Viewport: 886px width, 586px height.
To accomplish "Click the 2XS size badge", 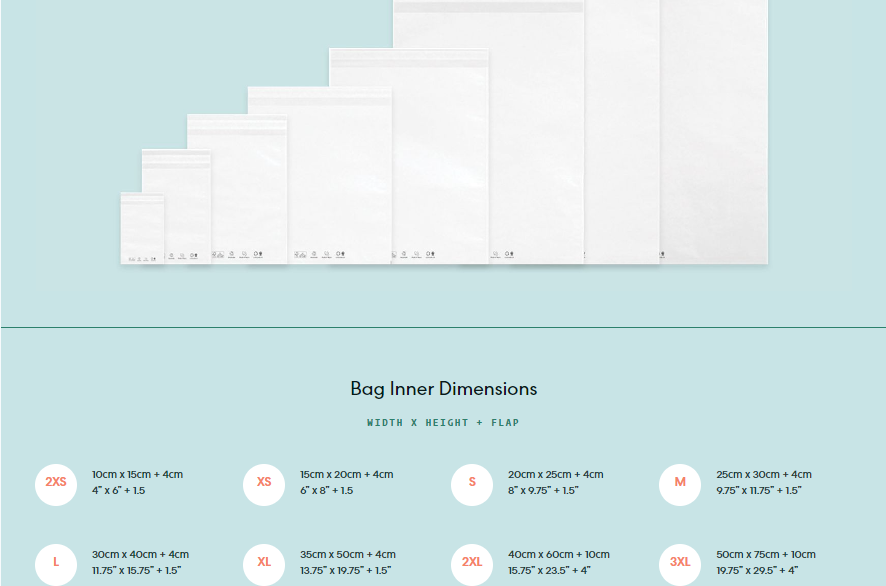I will [x=56, y=483].
